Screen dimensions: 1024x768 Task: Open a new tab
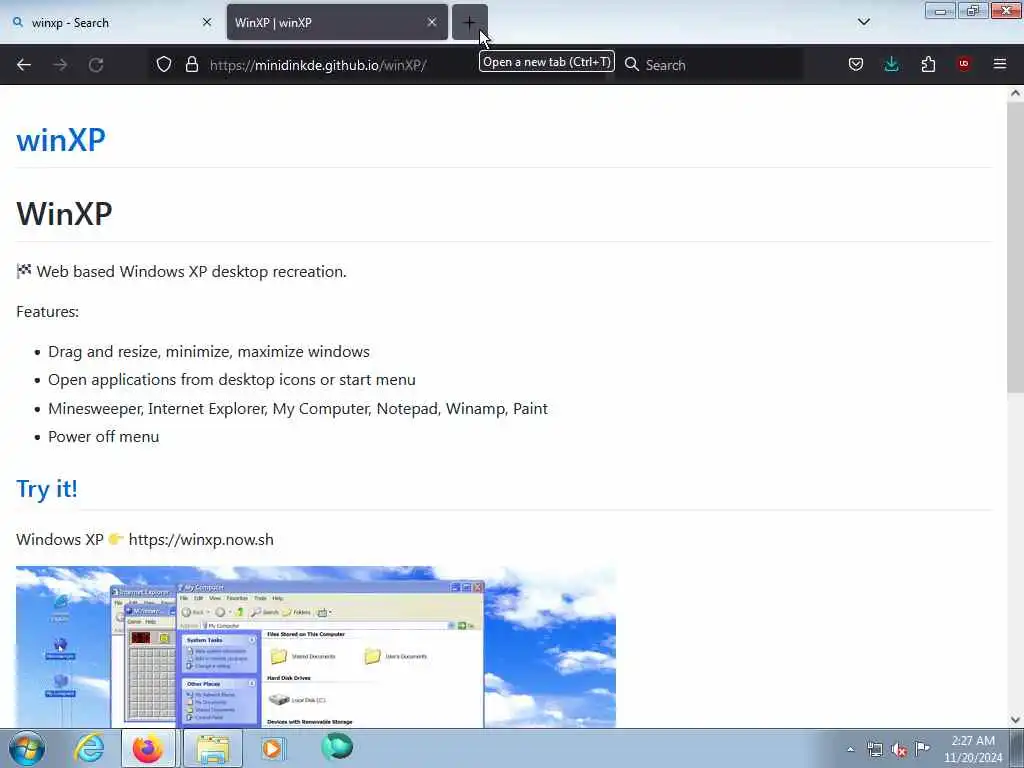pos(469,22)
